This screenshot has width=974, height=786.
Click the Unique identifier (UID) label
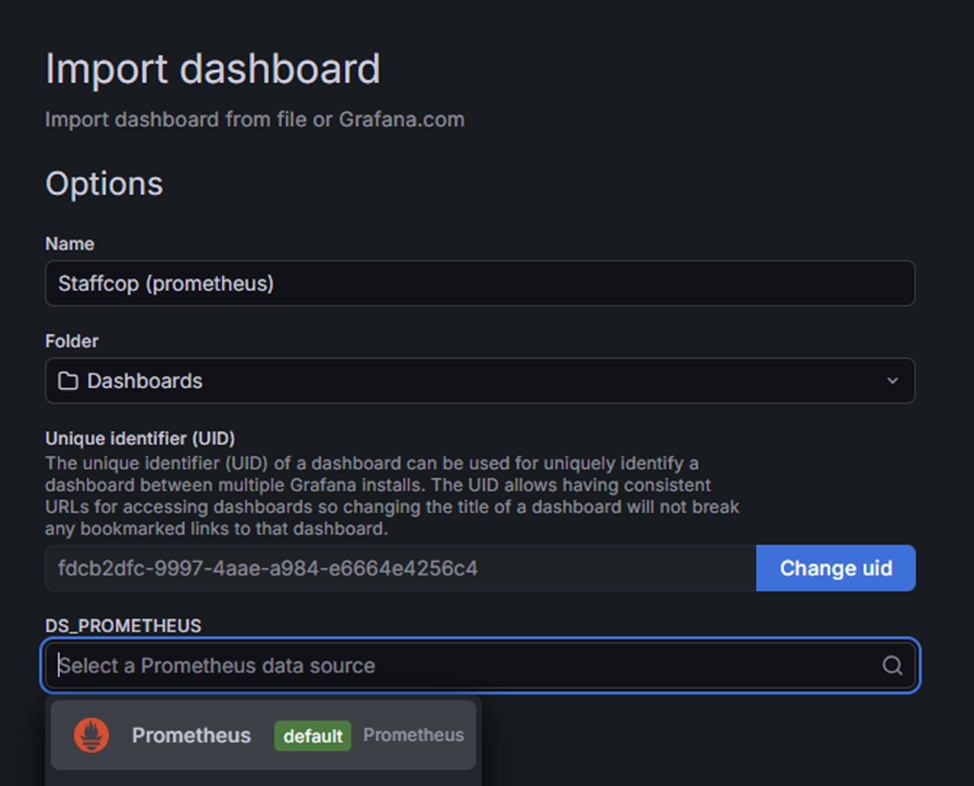pos(140,438)
